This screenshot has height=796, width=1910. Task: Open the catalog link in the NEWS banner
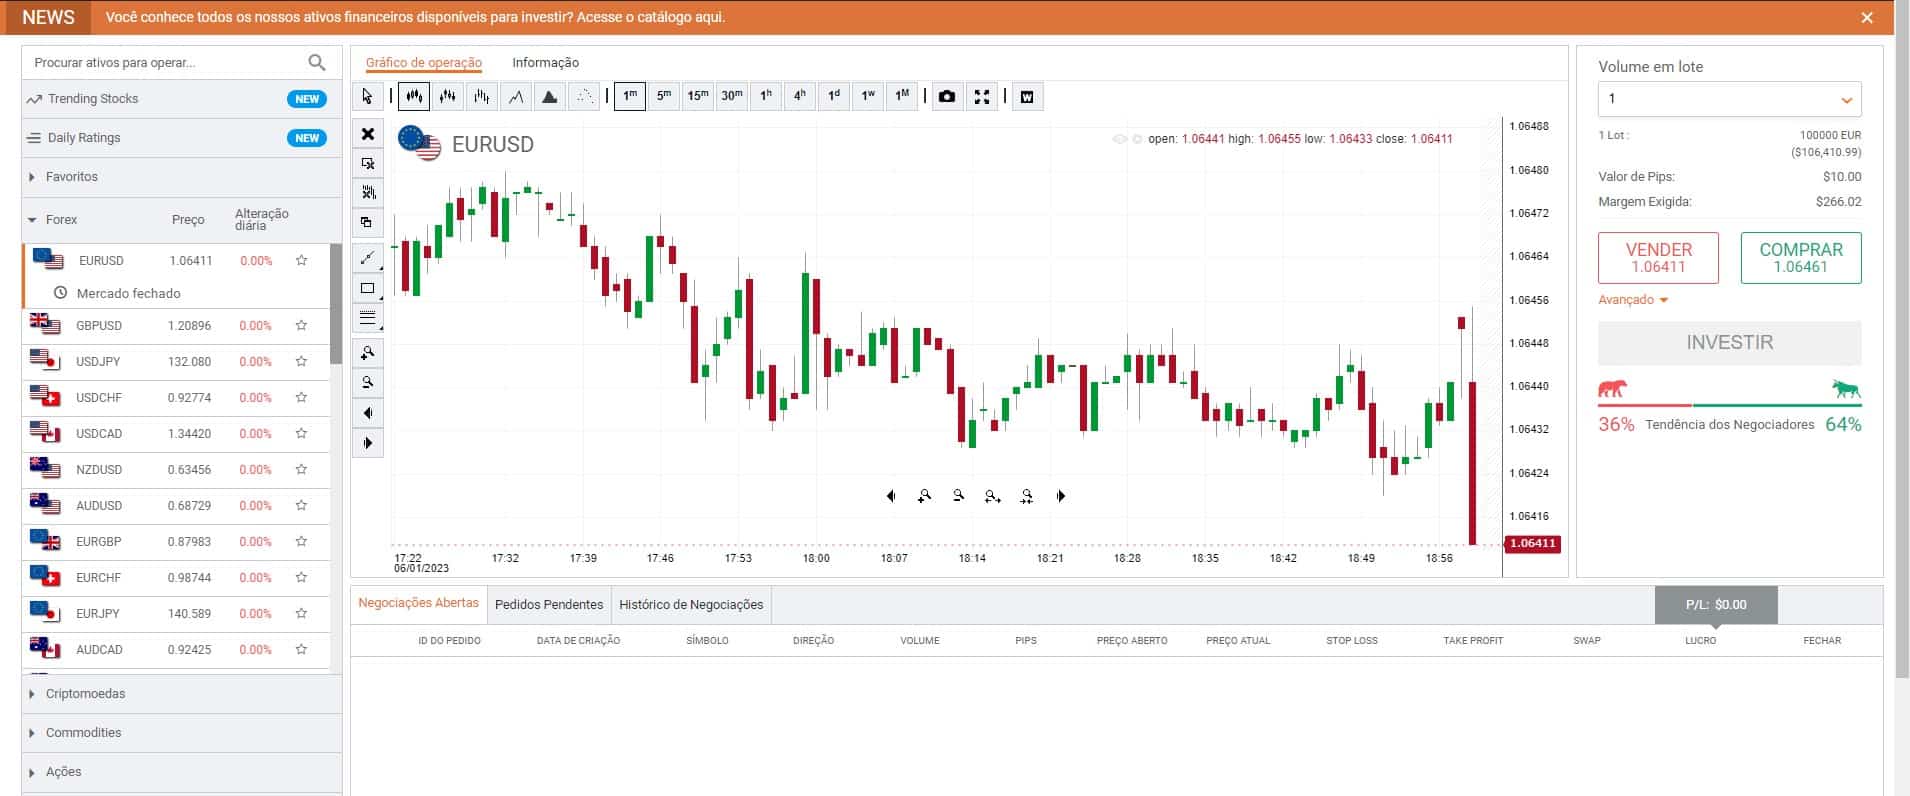[x=415, y=17]
